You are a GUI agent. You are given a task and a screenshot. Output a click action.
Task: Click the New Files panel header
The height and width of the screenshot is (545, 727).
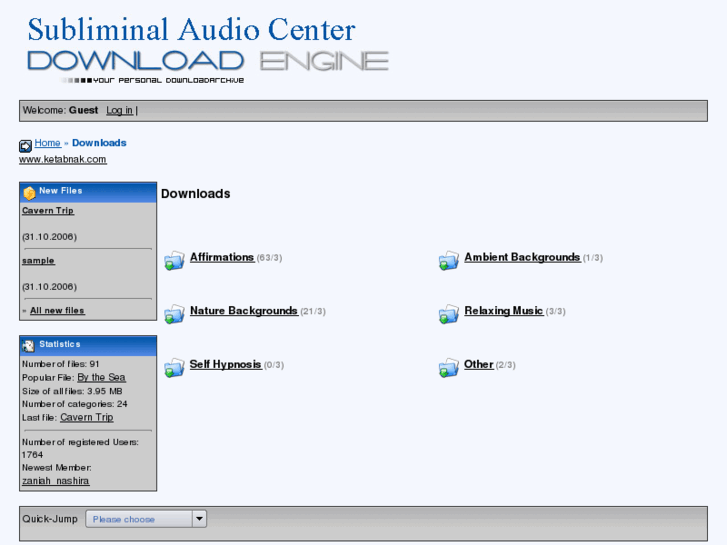pos(88,192)
